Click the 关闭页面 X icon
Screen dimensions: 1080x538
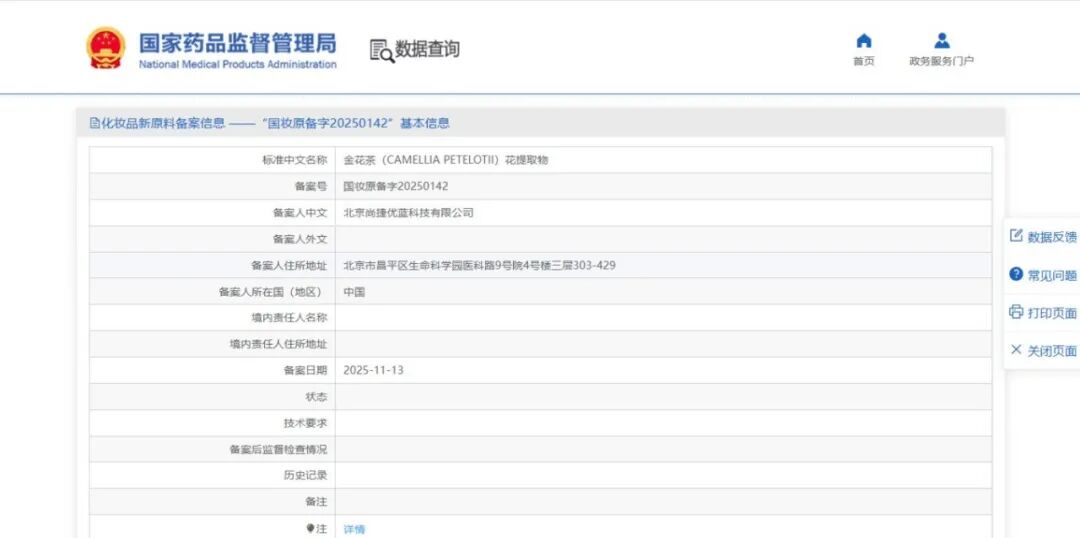coord(1016,350)
